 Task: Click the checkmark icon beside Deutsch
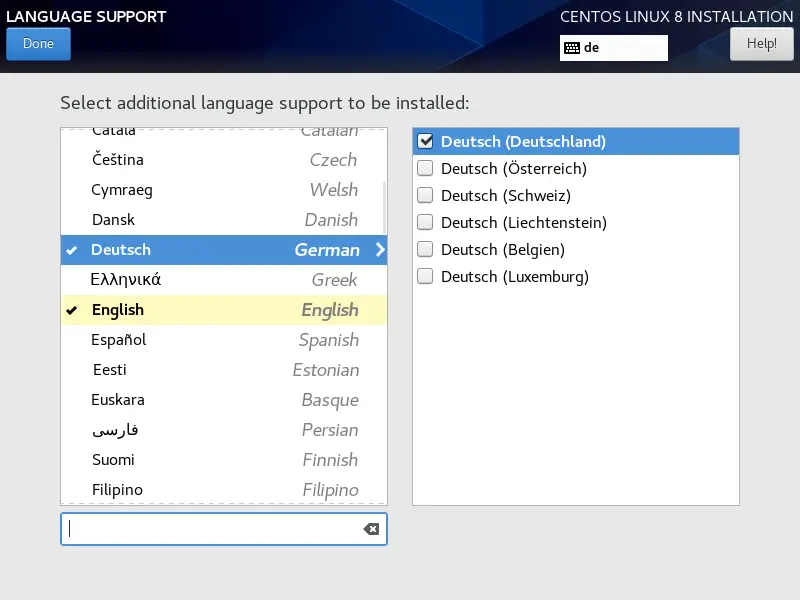click(72, 250)
